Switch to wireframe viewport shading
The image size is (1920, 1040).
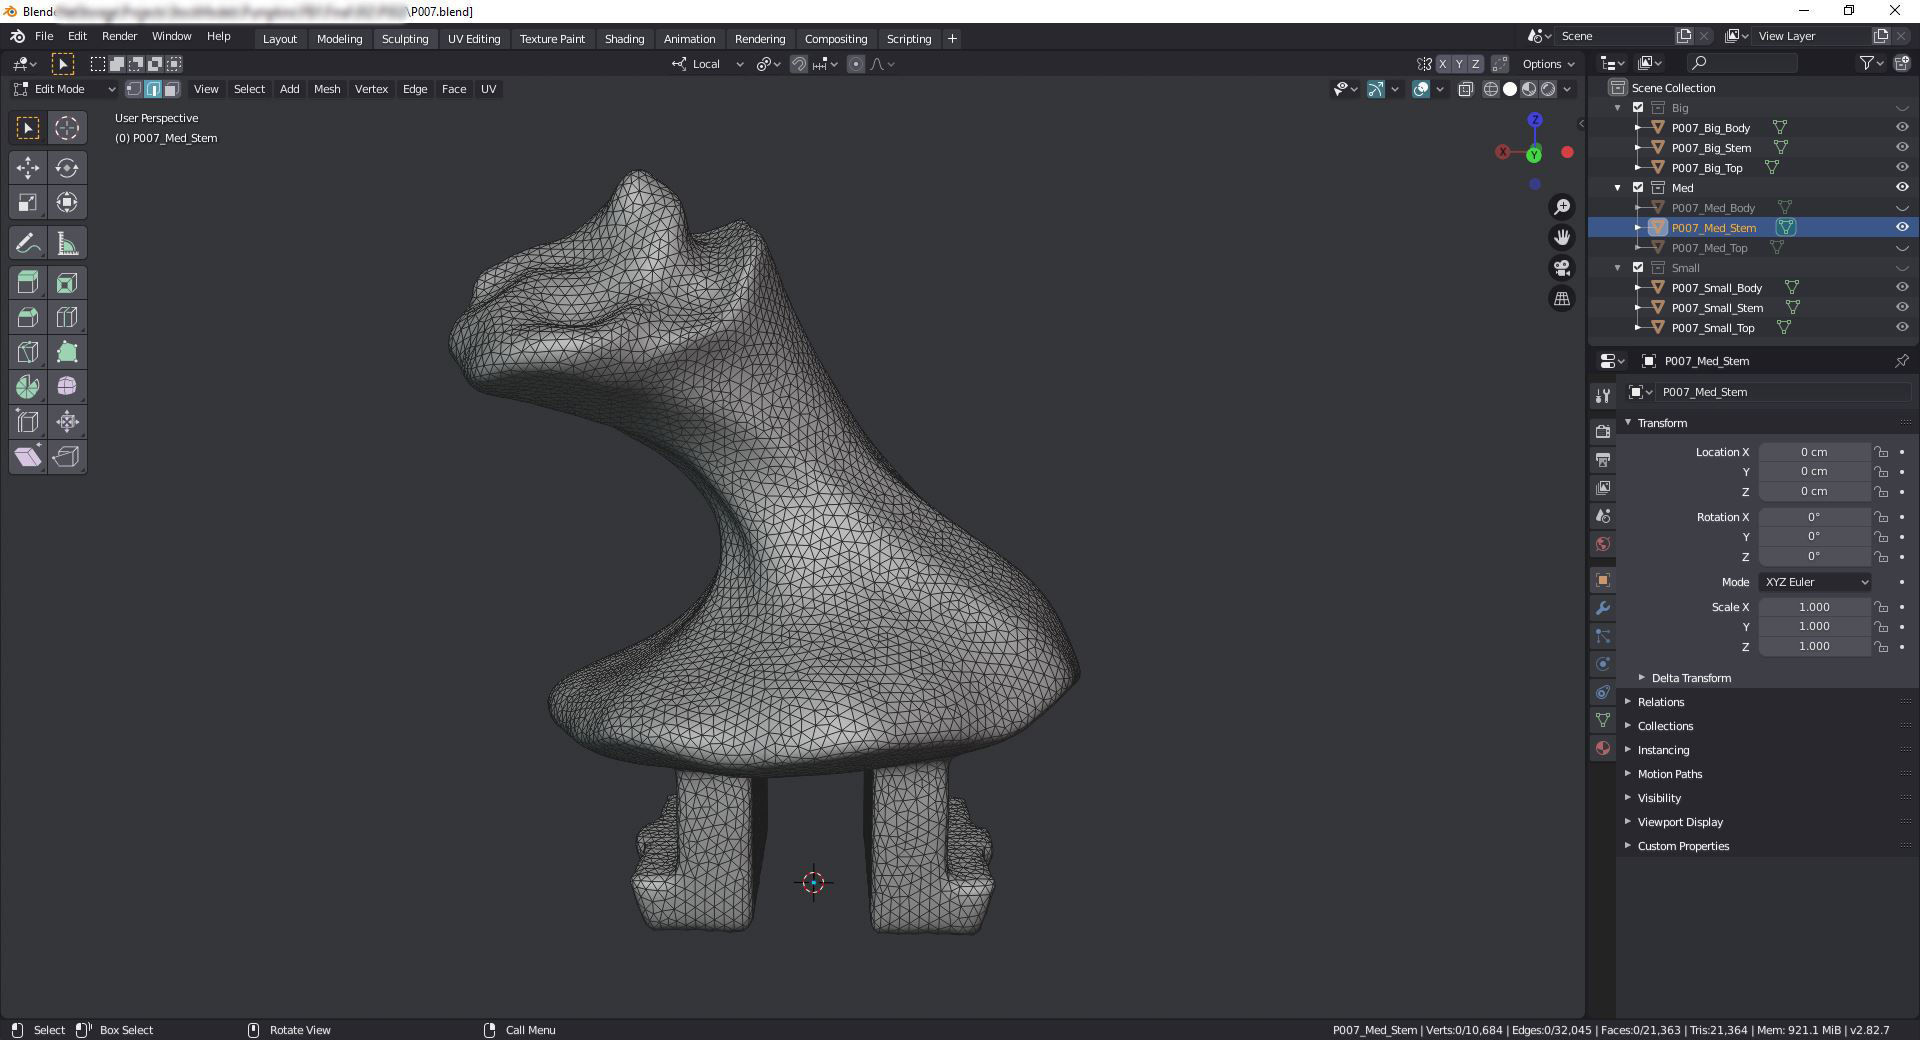tap(1491, 89)
